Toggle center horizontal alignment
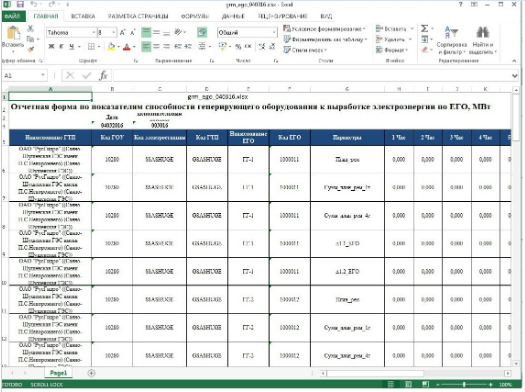 pyautogui.click(x=156, y=47)
